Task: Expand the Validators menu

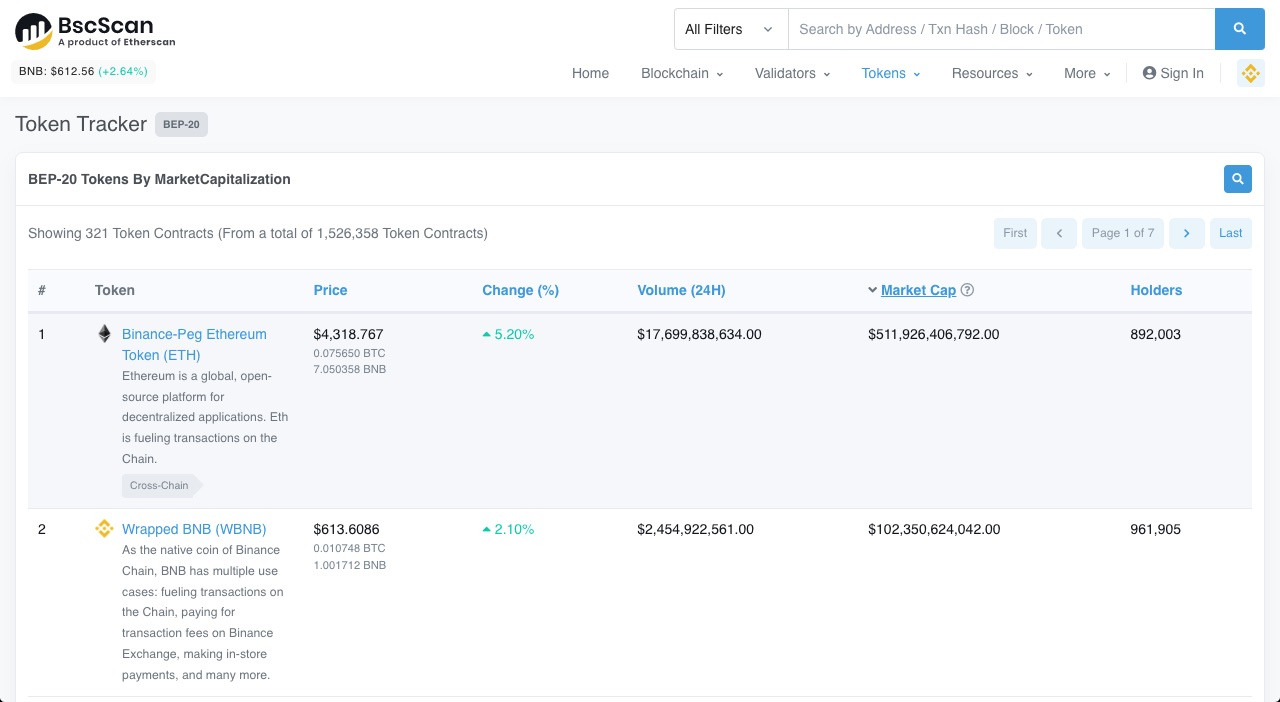Action: tap(792, 73)
